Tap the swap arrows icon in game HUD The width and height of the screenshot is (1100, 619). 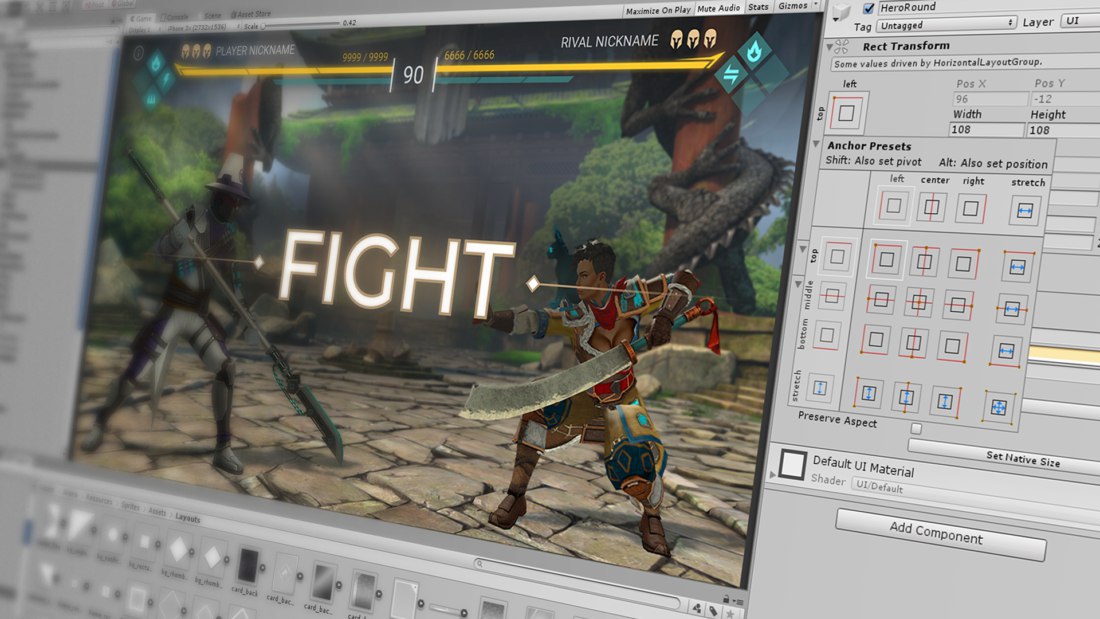pyautogui.click(x=732, y=74)
